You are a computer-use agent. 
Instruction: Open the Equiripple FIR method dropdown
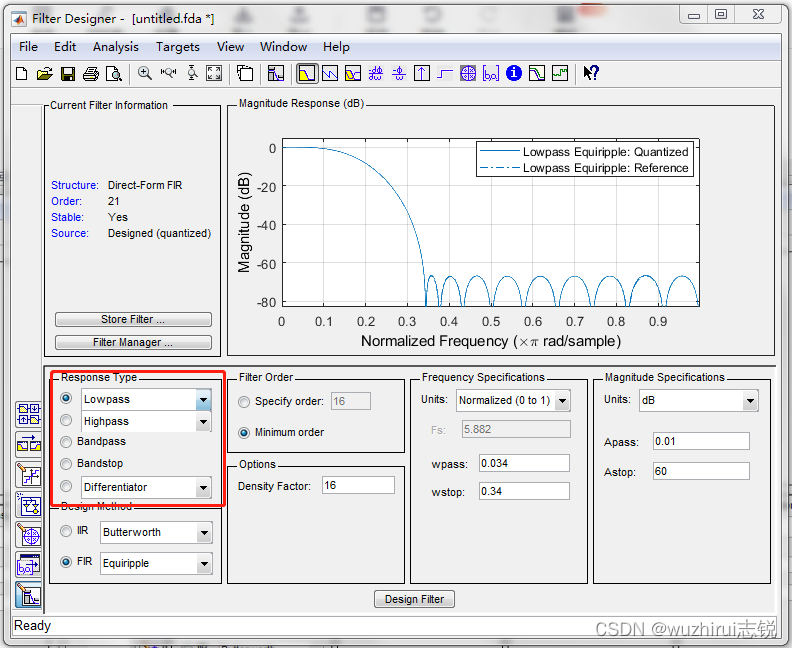204,564
